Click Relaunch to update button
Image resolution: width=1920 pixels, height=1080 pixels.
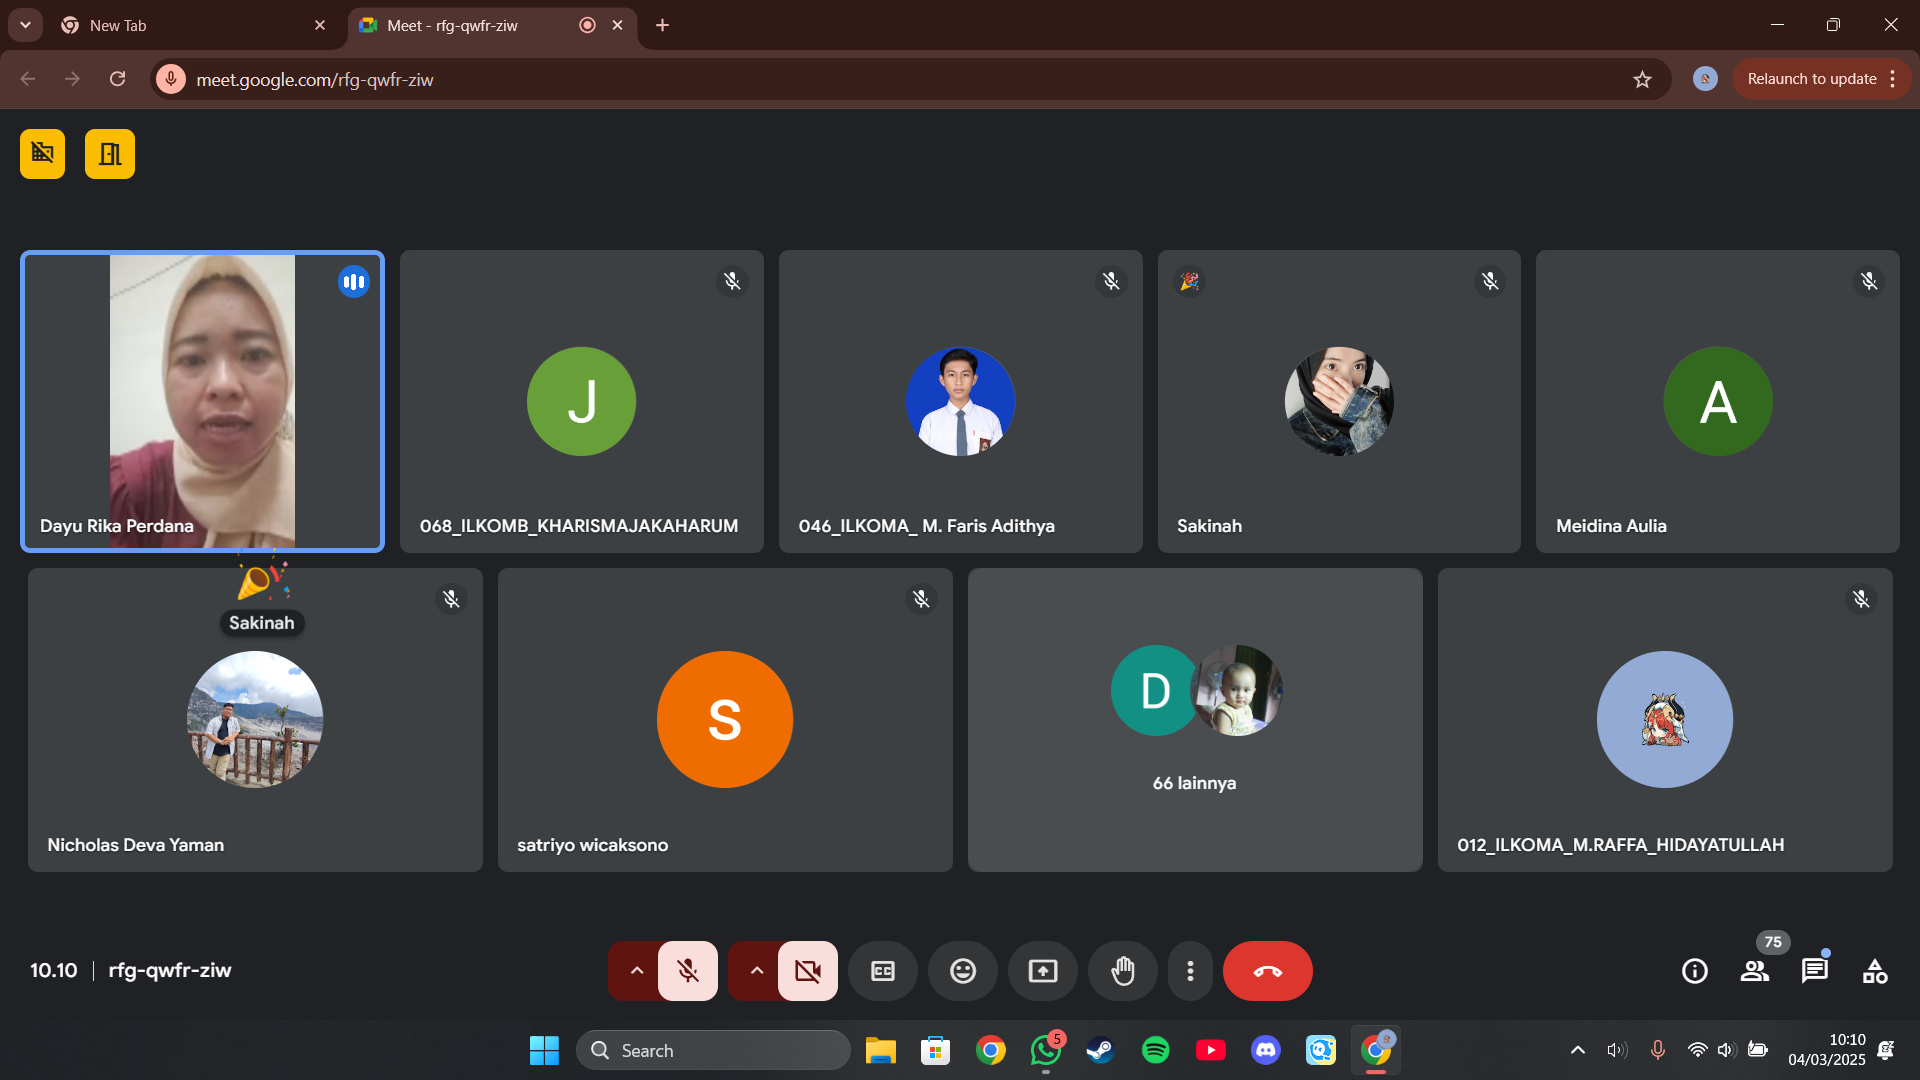(1811, 79)
